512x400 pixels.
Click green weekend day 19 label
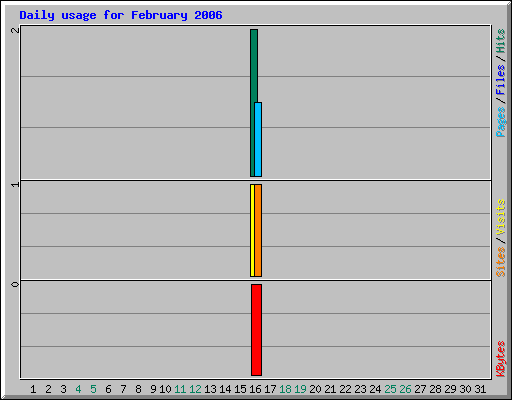300,389
